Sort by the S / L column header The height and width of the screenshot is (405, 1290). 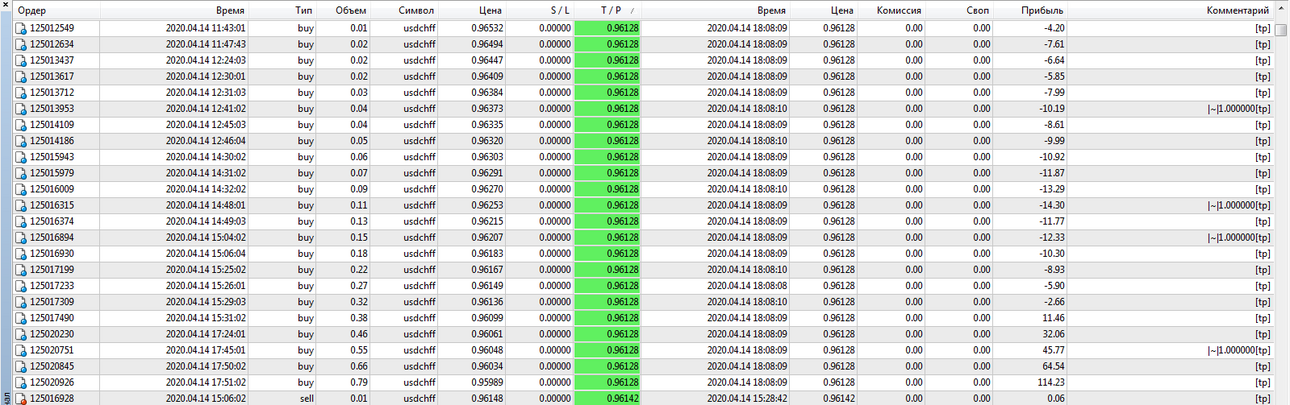[x=541, y=9]
